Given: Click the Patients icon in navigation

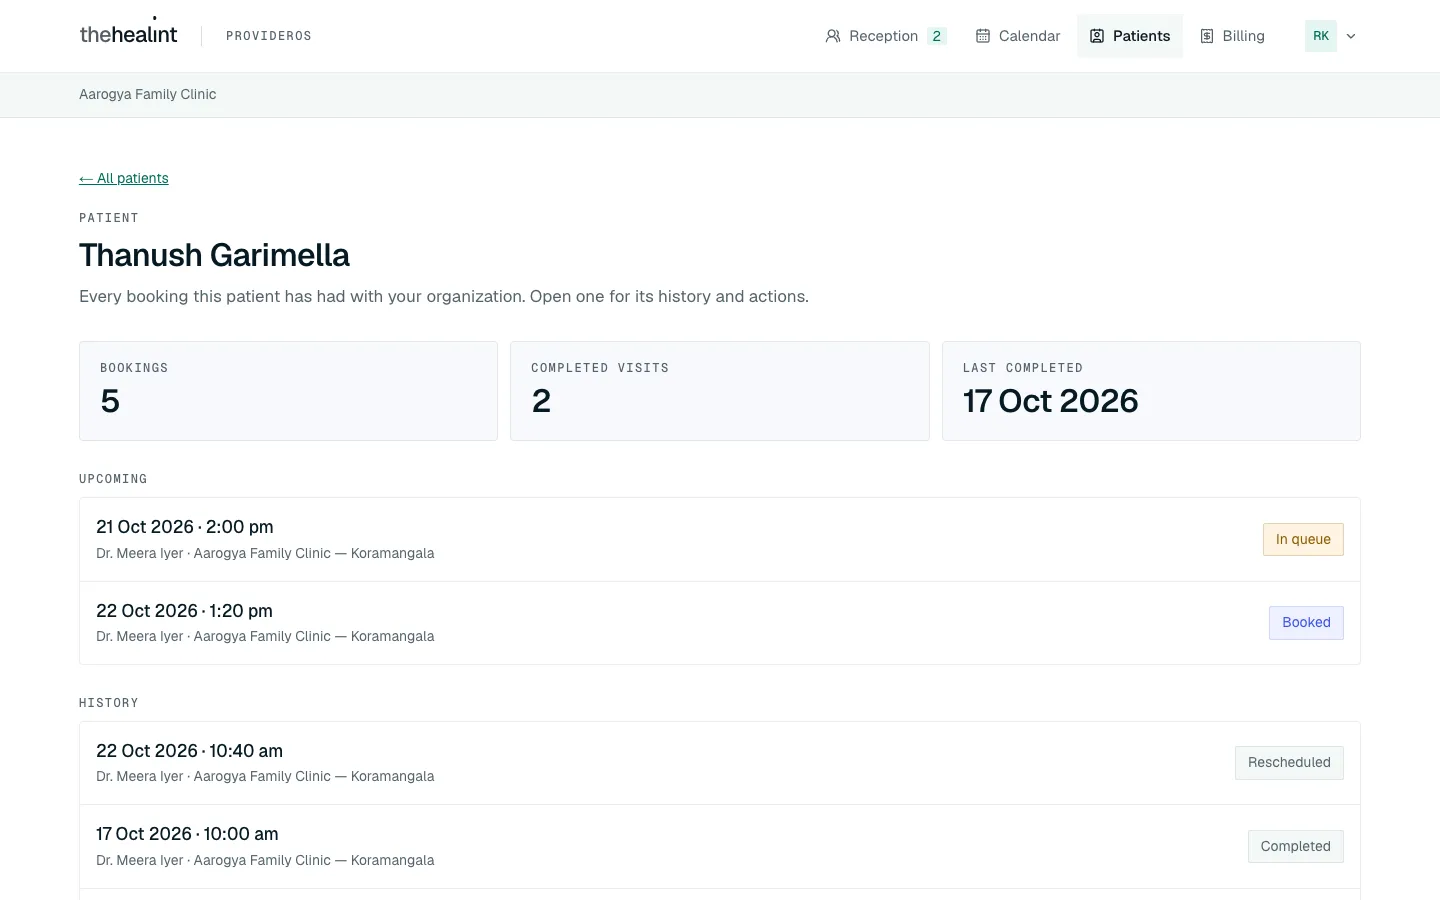Looking at the screenshot, I should pos(1097,36).
